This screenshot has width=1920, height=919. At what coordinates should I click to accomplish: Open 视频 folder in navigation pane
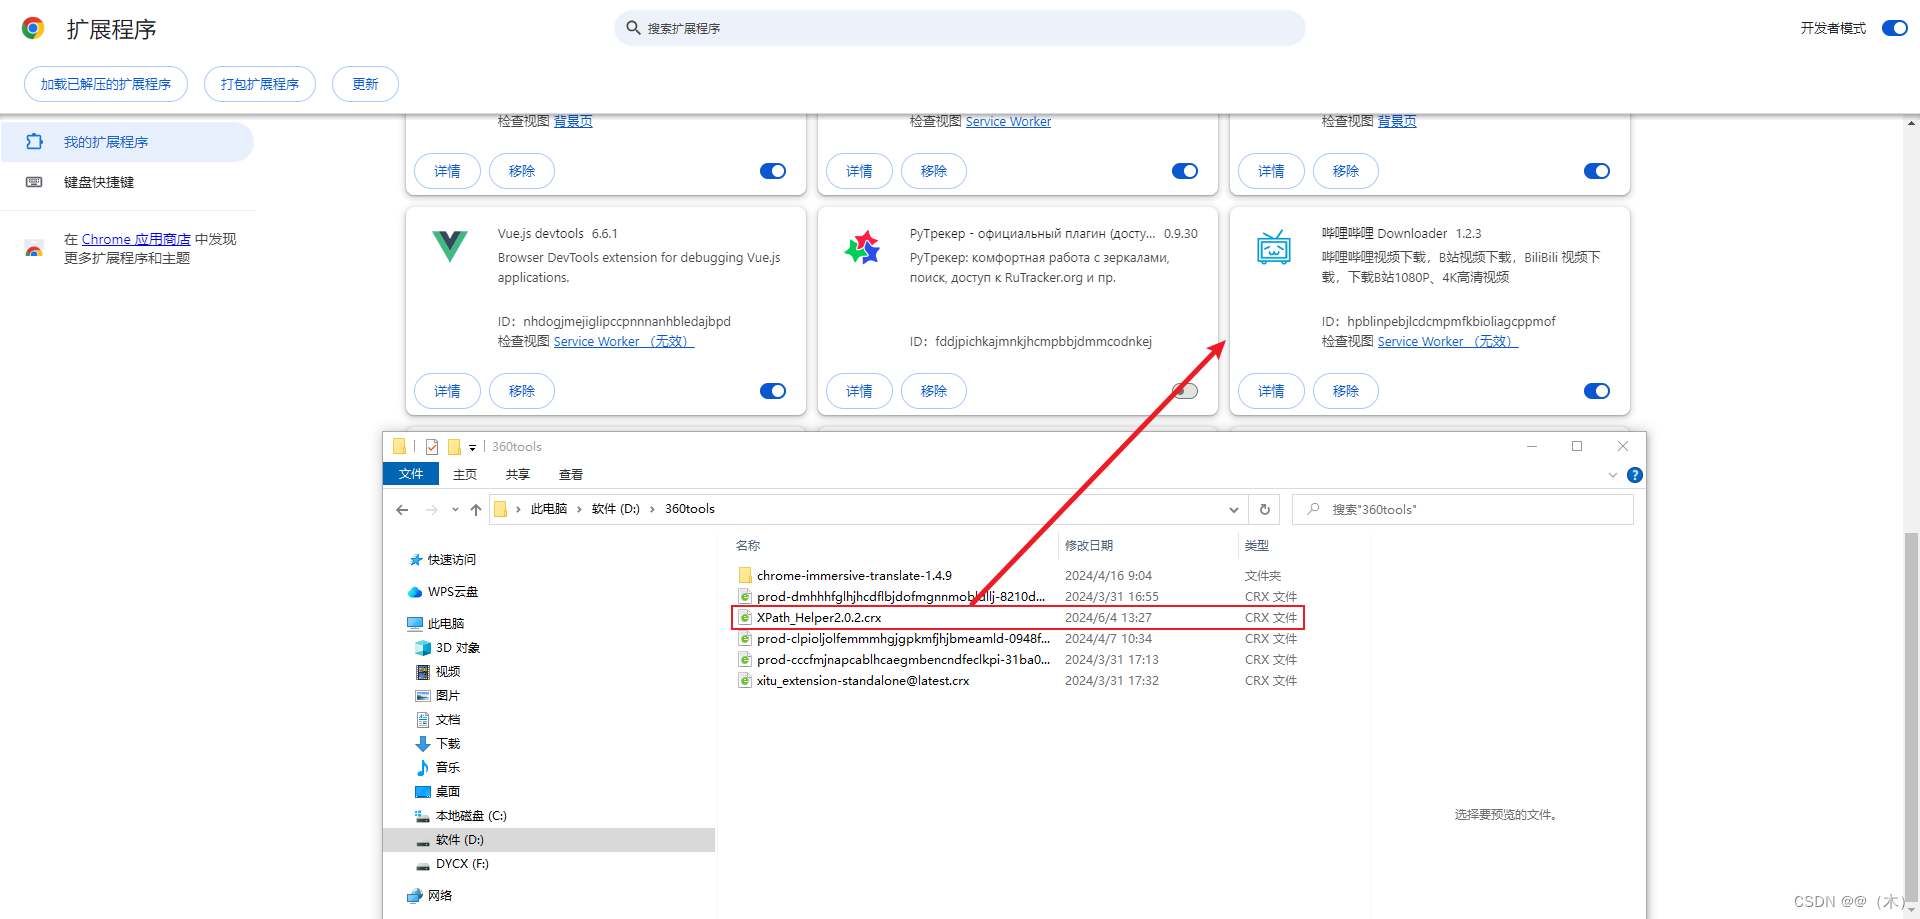438,672
